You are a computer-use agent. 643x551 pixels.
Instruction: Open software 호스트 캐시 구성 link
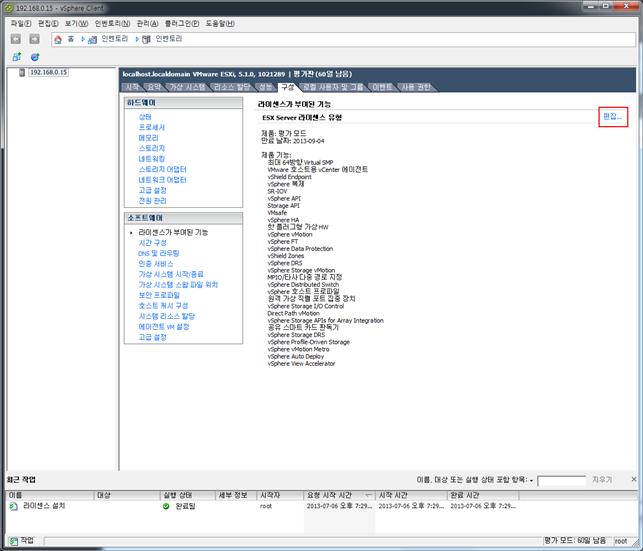(163, 306)
